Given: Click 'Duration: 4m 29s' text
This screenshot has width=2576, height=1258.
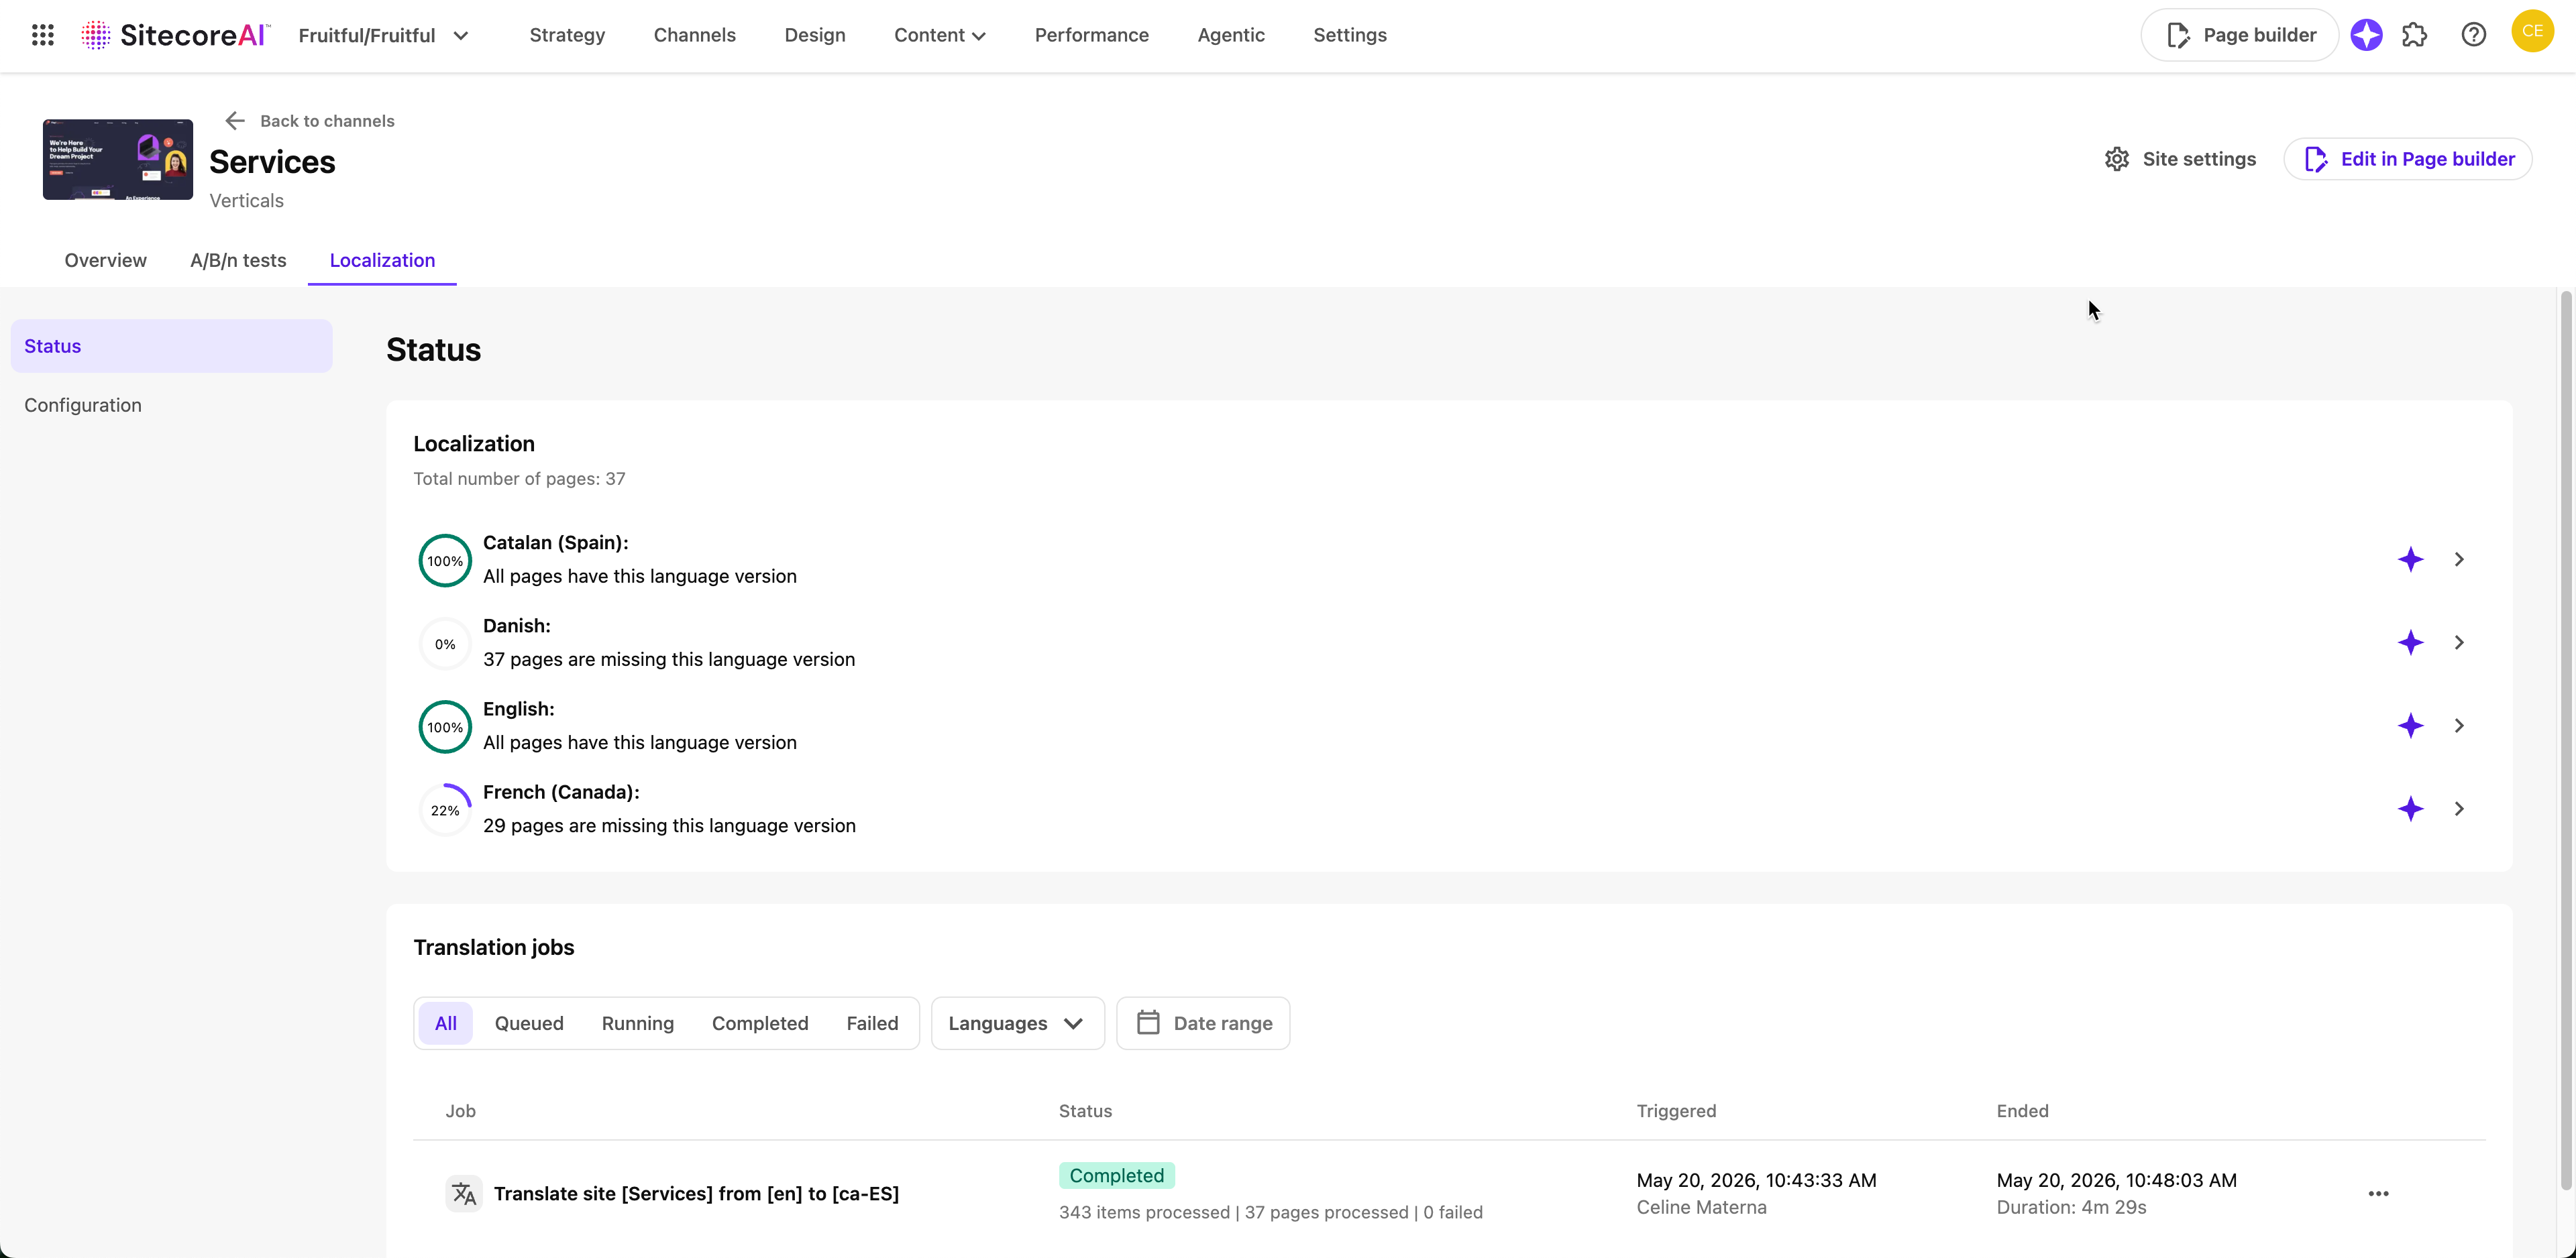Looking at the screenshot, I should pos(2071,1207).
